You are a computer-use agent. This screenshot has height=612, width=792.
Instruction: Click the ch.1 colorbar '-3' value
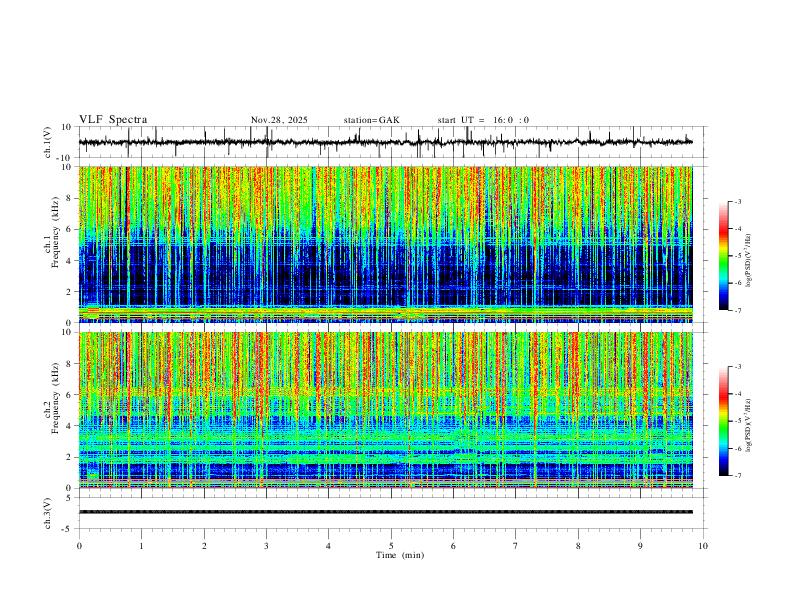point(738,201)
